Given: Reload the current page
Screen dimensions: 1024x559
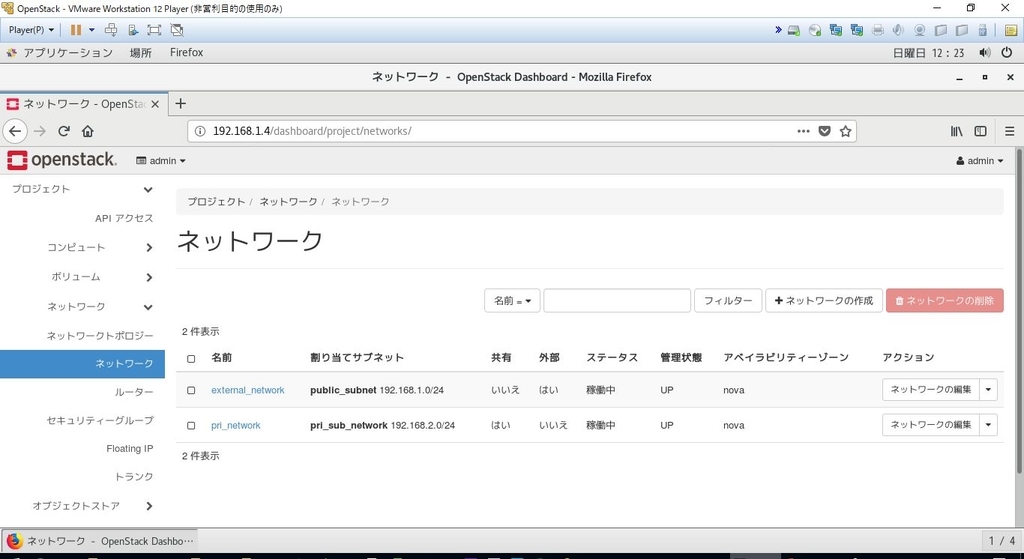Looking at the screenshot, I should 63,131.
